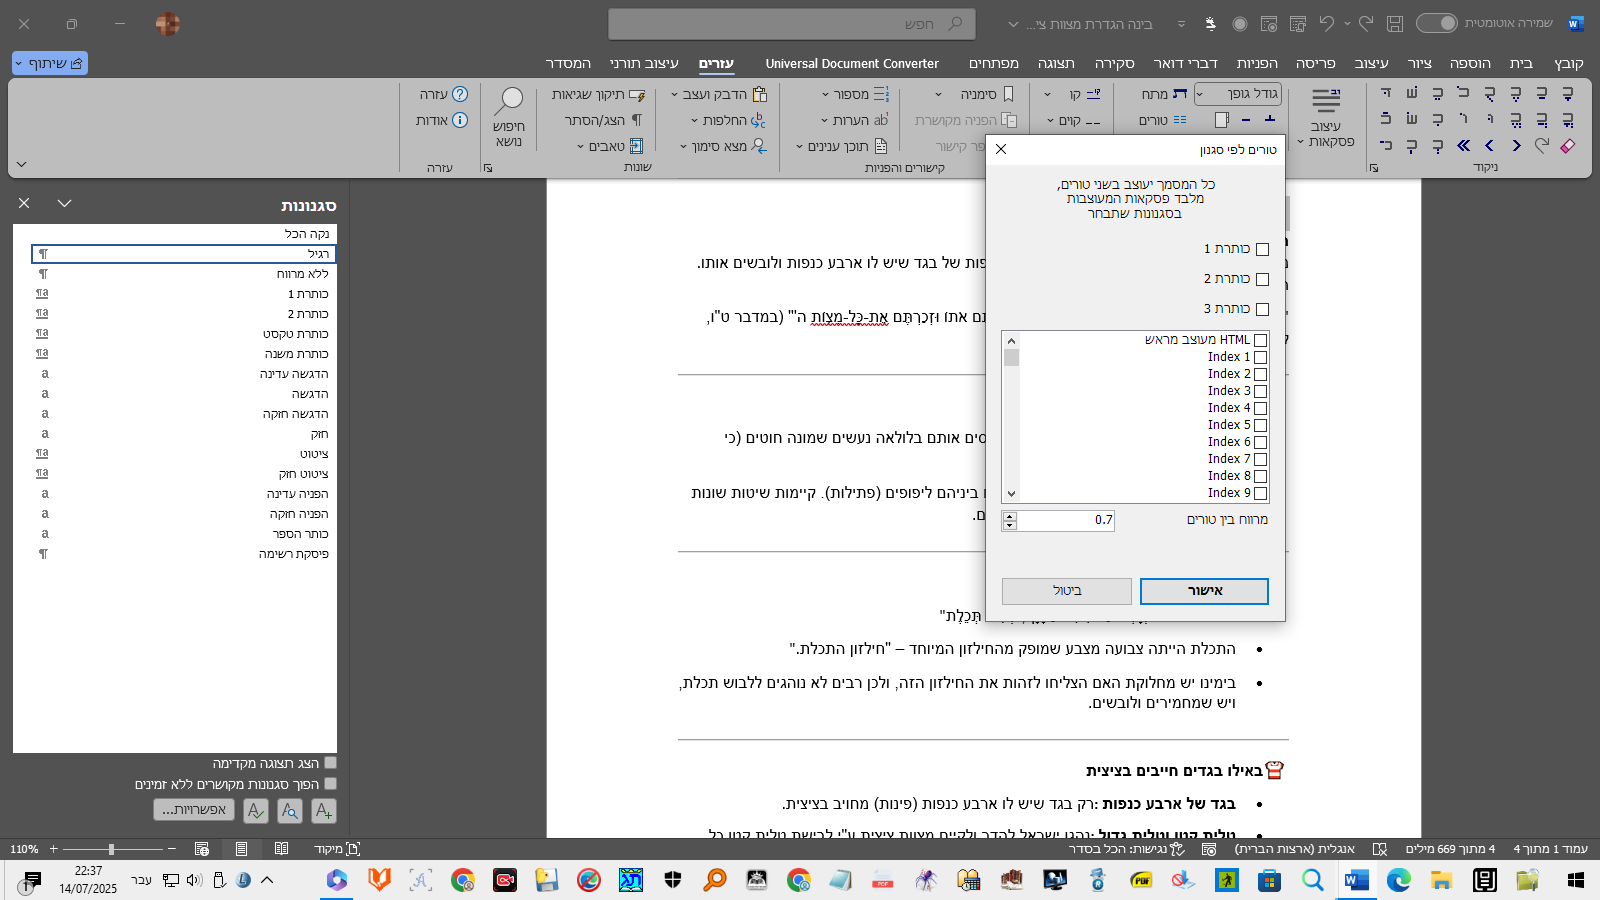Viewport: 1600px width, 900px height.
Task: Check the כותרת 2 checkbox in dialog
Action: 1262,279
